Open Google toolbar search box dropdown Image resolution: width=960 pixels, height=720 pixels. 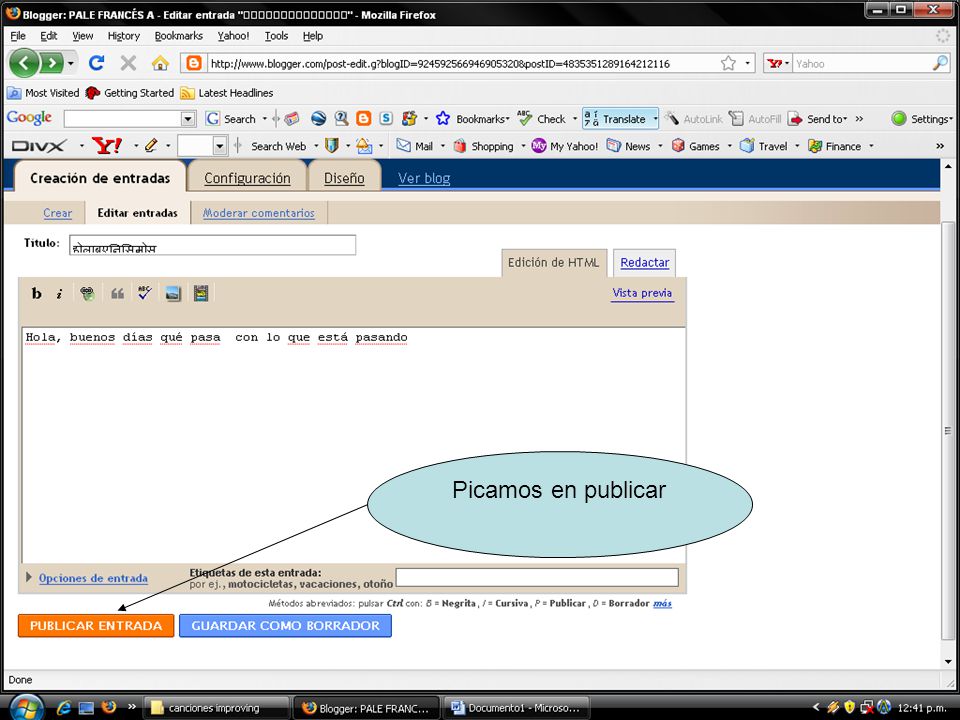189,119
